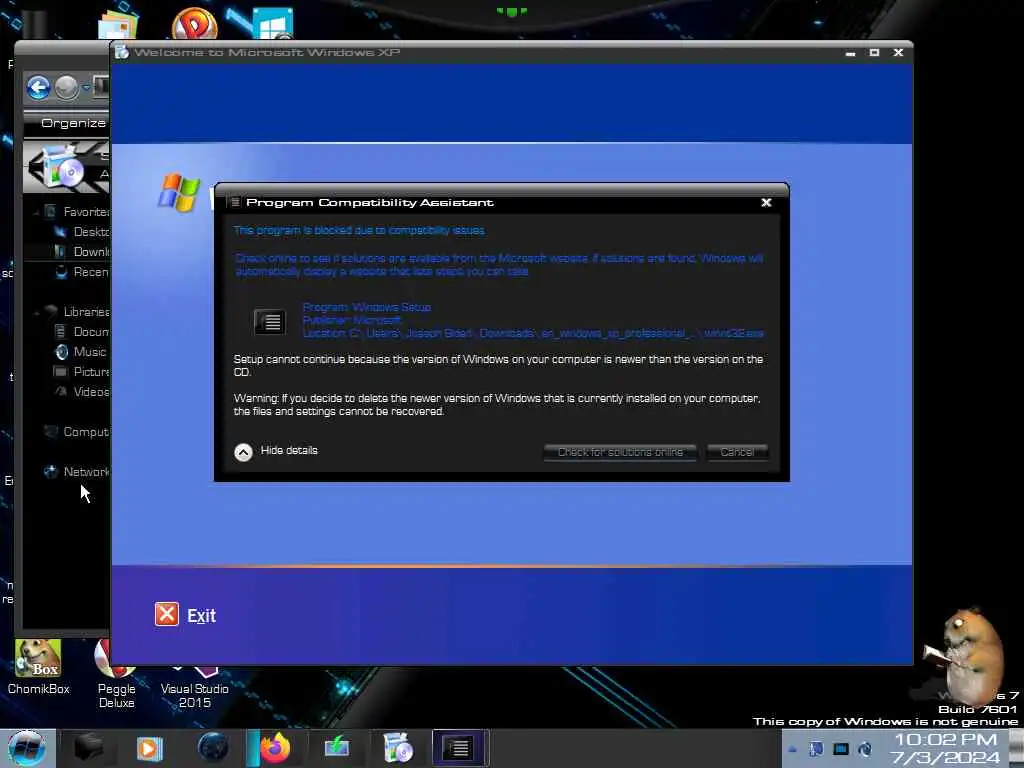Open the green arrow taskbar icon
Viewport: 1024px width, 768px height.
336,748
